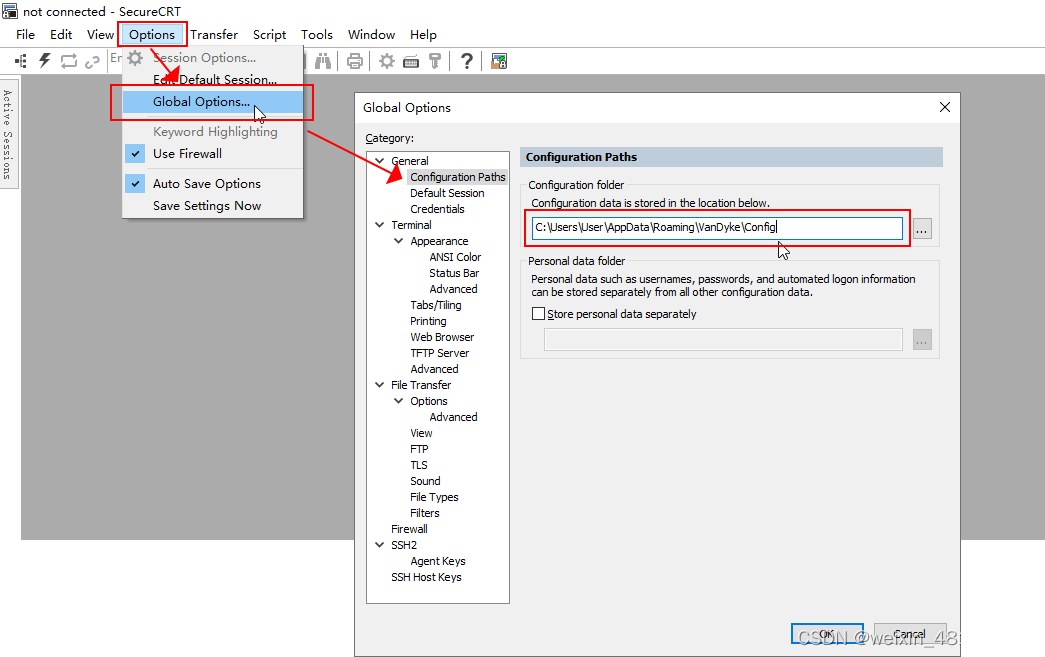Click the Options menu in menu bar
Image resolution: width=1045 pixels, height=657 pixels.
(152, 35)
